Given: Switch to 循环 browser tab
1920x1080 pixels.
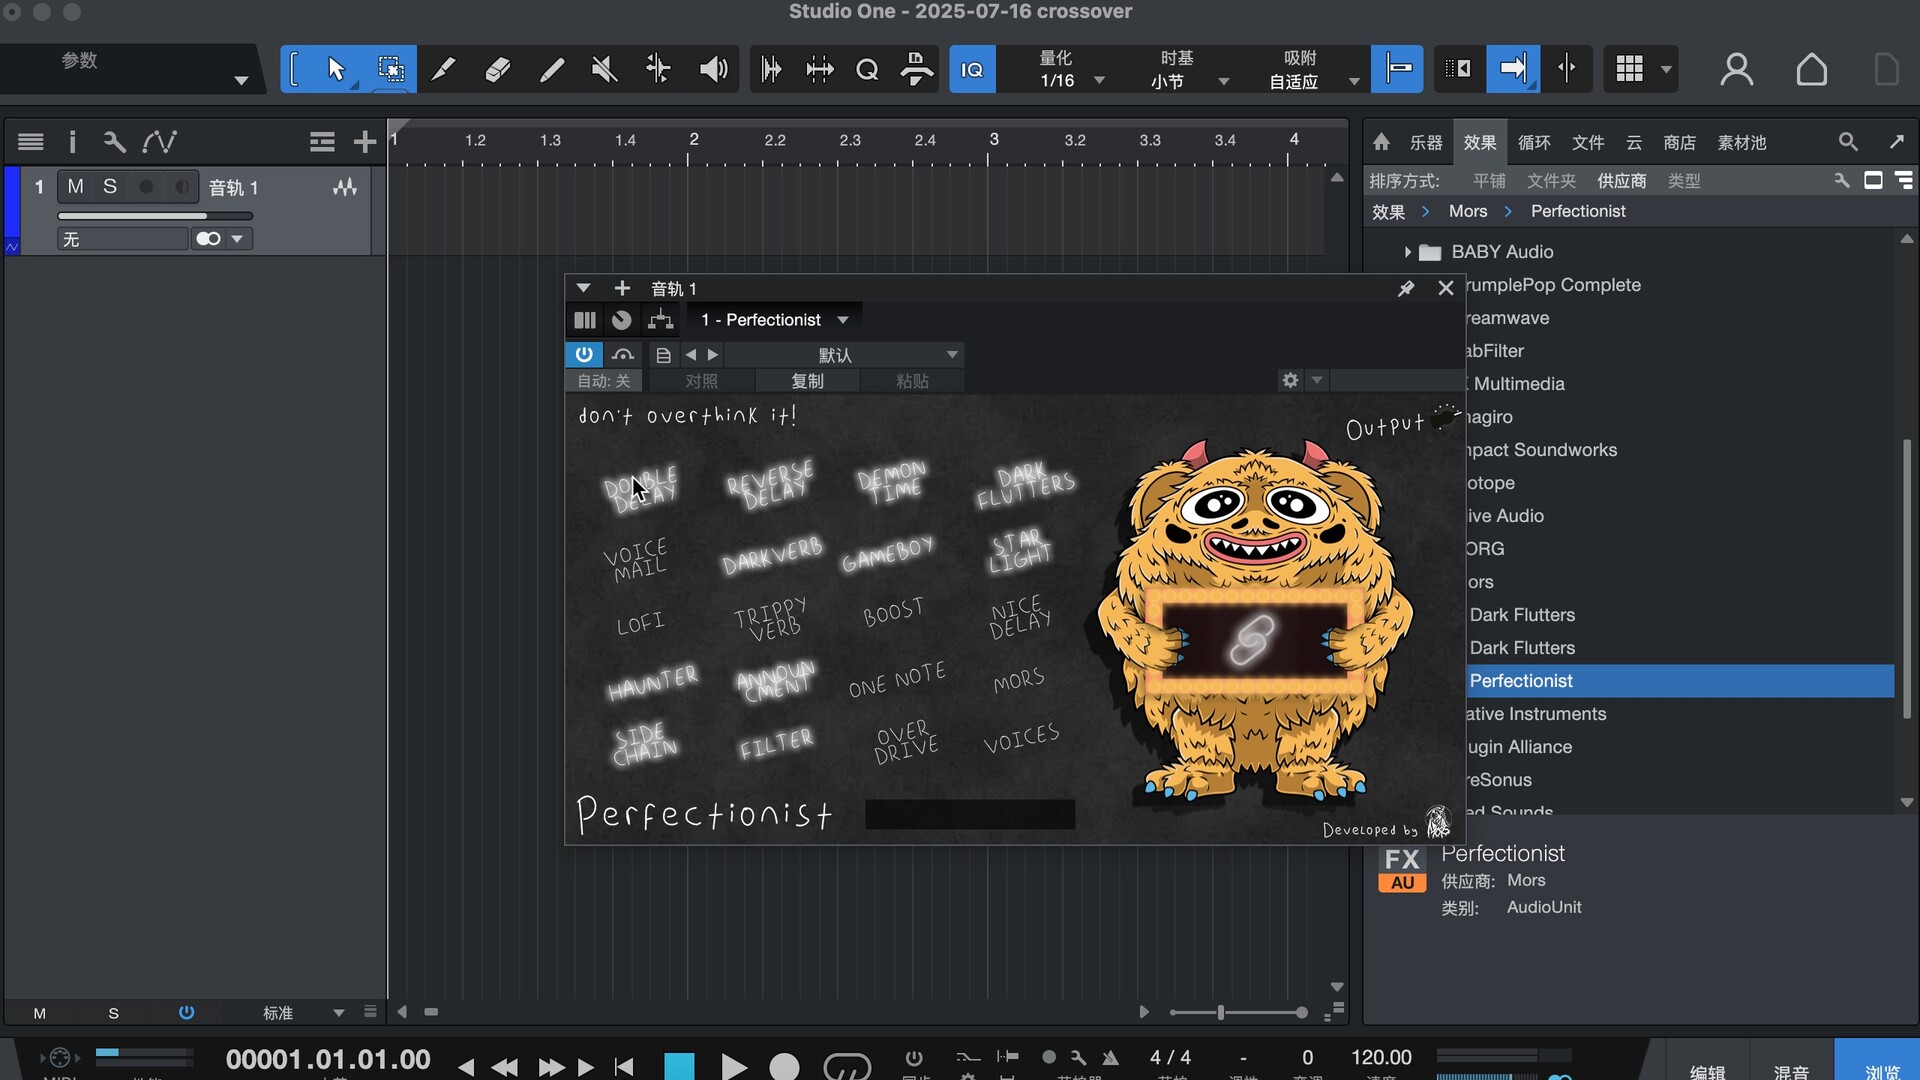Looking at the screenshot, I should tap(1534, 143).
